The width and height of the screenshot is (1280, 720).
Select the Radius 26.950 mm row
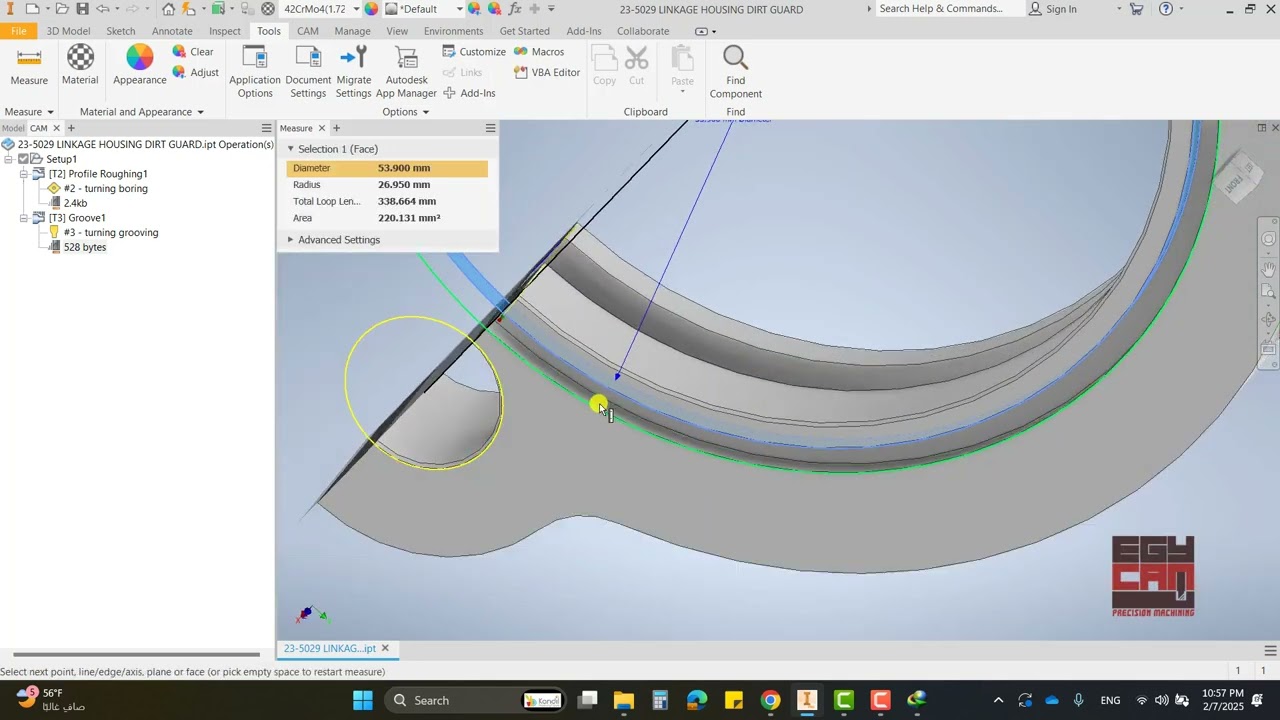387,185
